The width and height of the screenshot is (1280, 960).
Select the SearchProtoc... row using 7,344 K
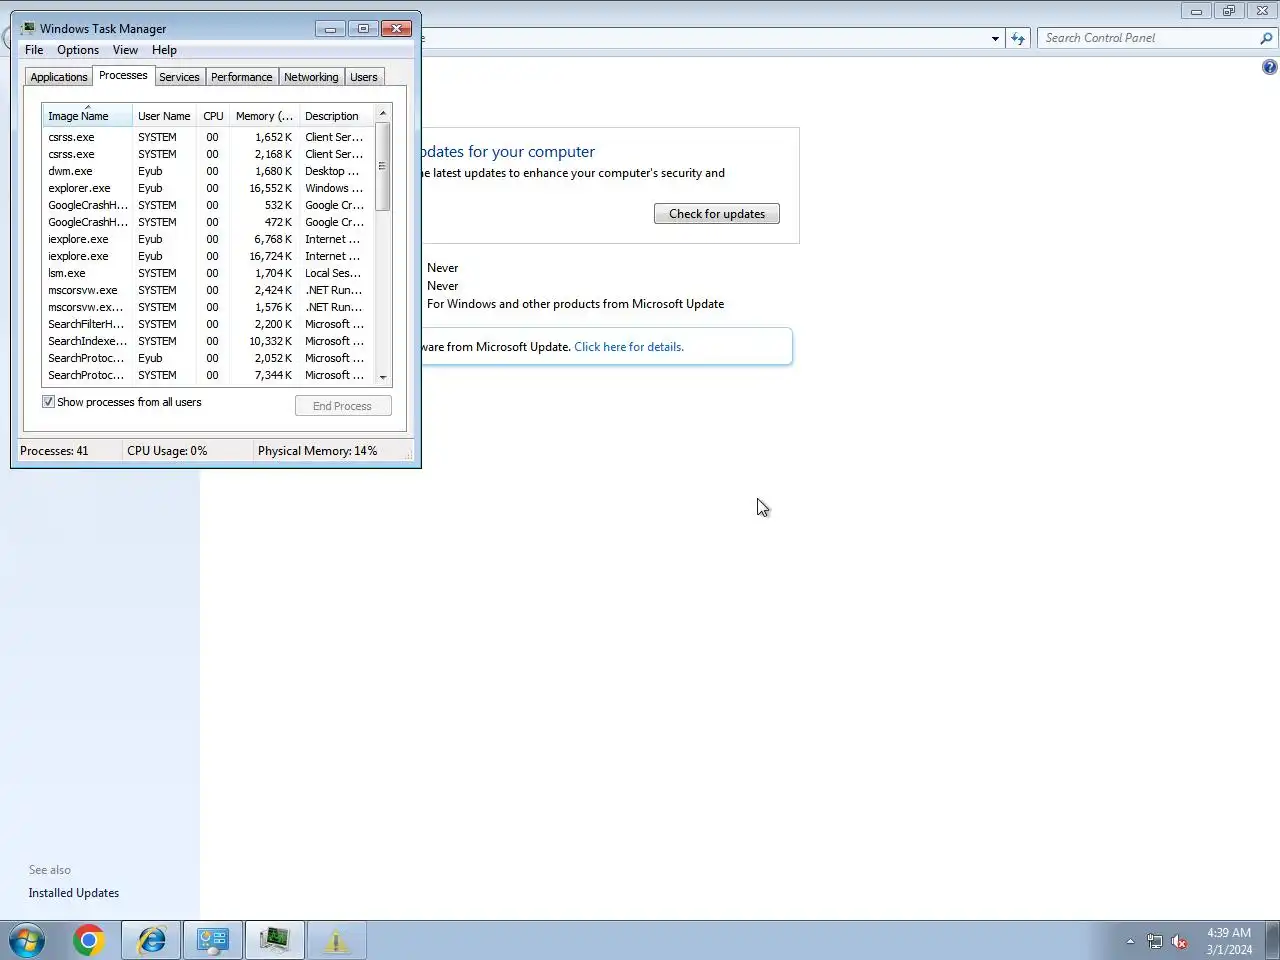(208, 375)
